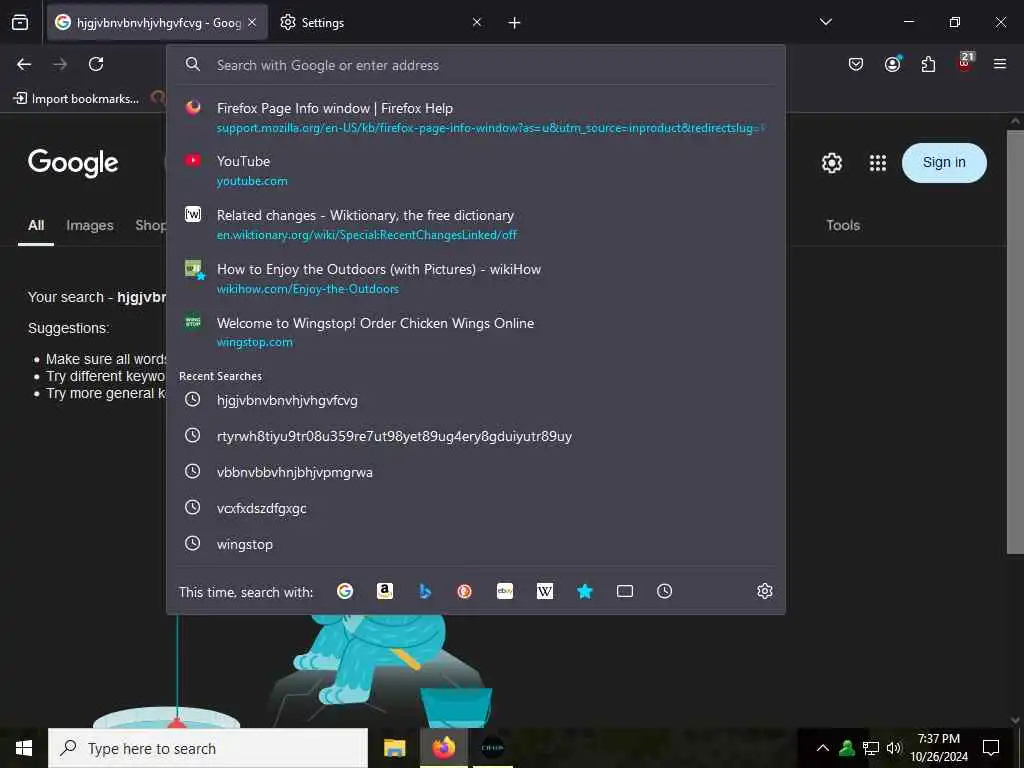Click the Windows taskbar search box
This screenshot has width=1024, height=768.
[208, 748]
